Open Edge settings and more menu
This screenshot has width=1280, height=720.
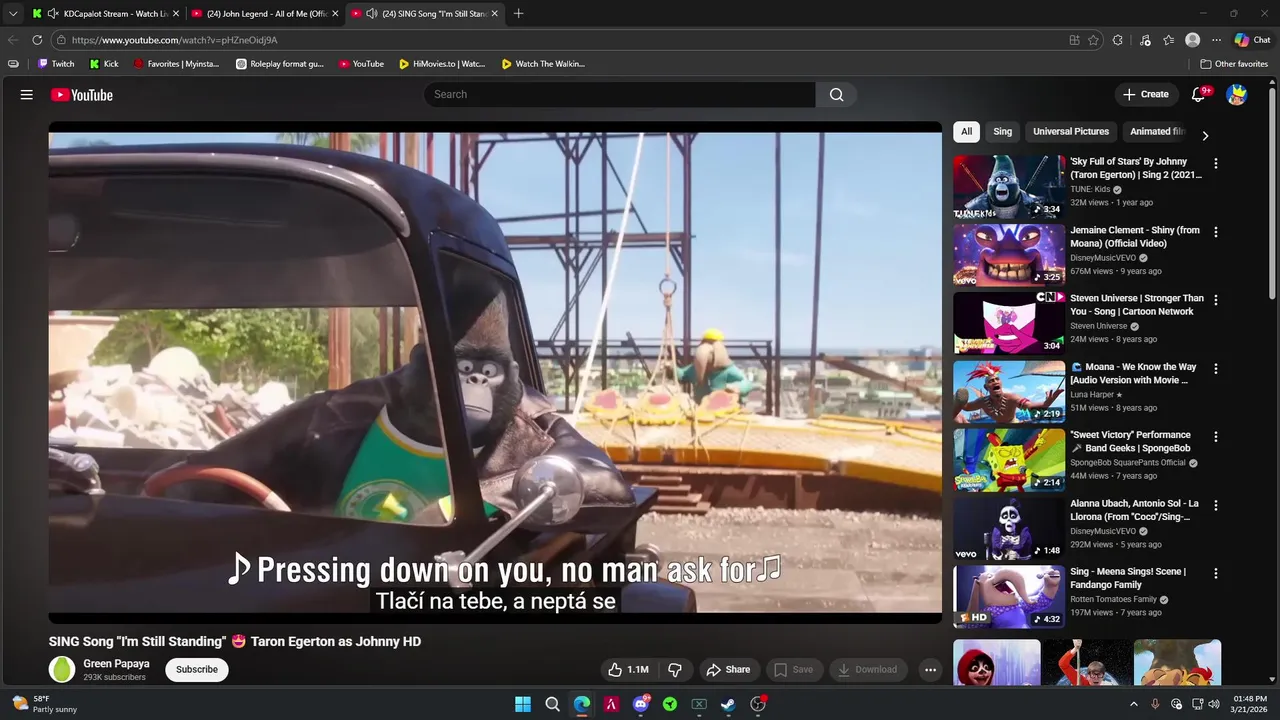point(1216,40)
